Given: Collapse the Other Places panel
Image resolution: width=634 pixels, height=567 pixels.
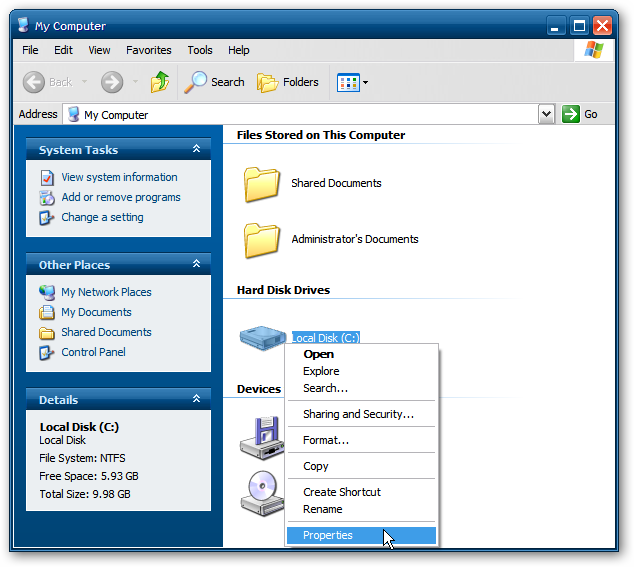Looking at the screenshot, I should (197, 264).
